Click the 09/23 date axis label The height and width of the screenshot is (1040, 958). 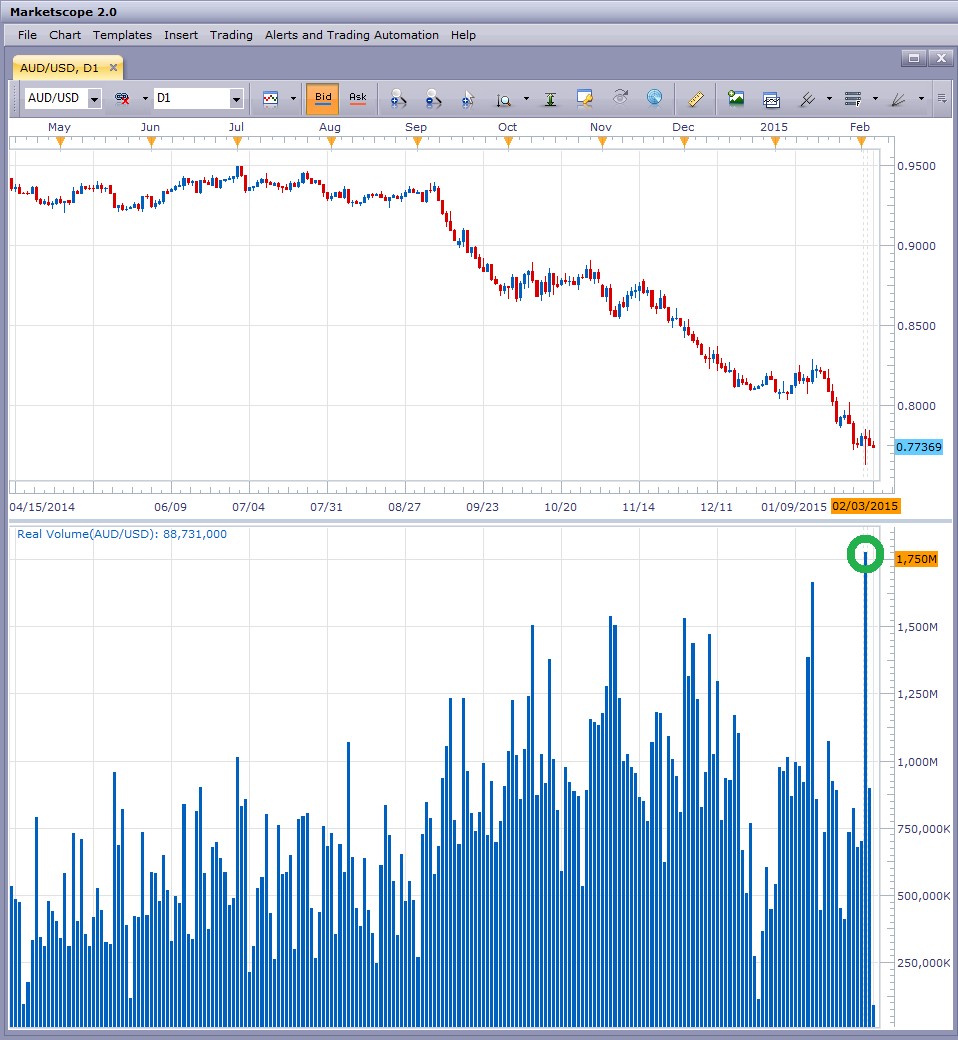tap(482, 507)
